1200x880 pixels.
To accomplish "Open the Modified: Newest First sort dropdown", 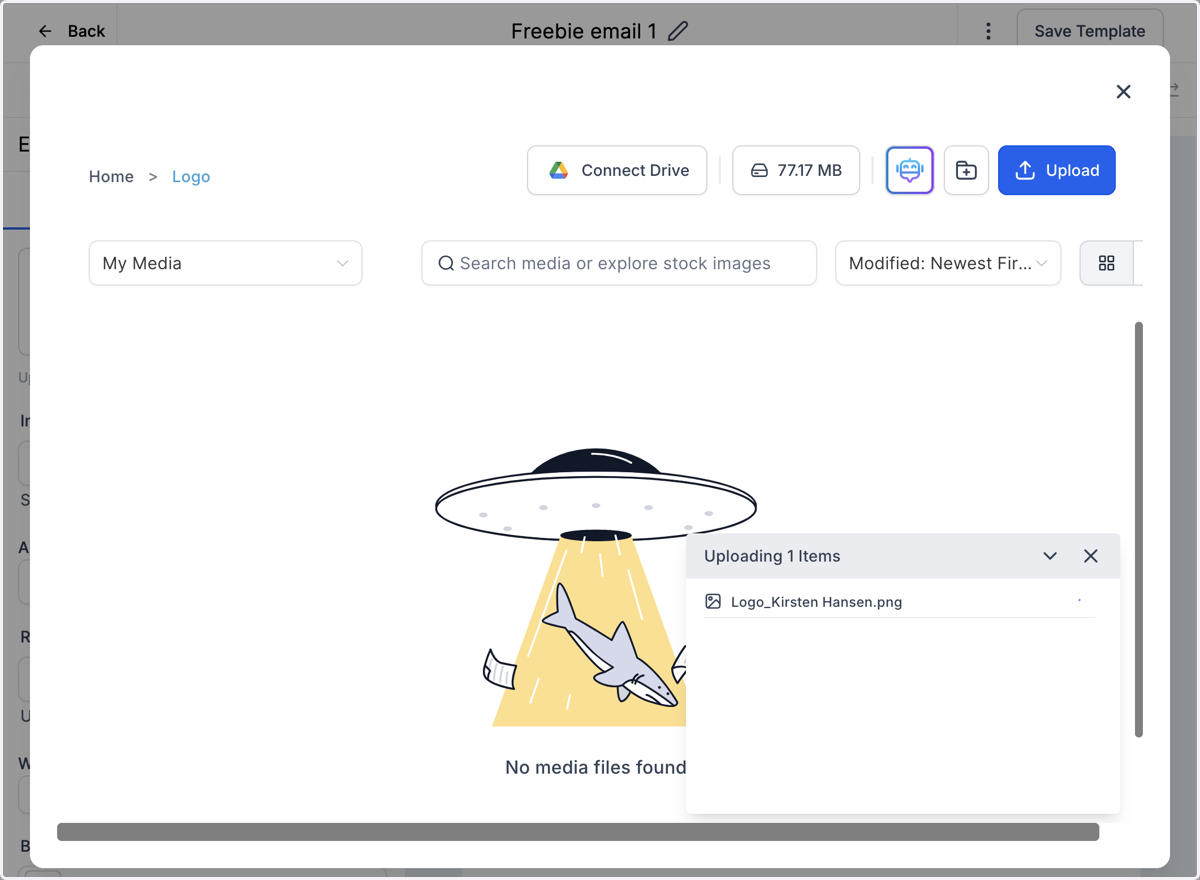I will click(948, 263).
